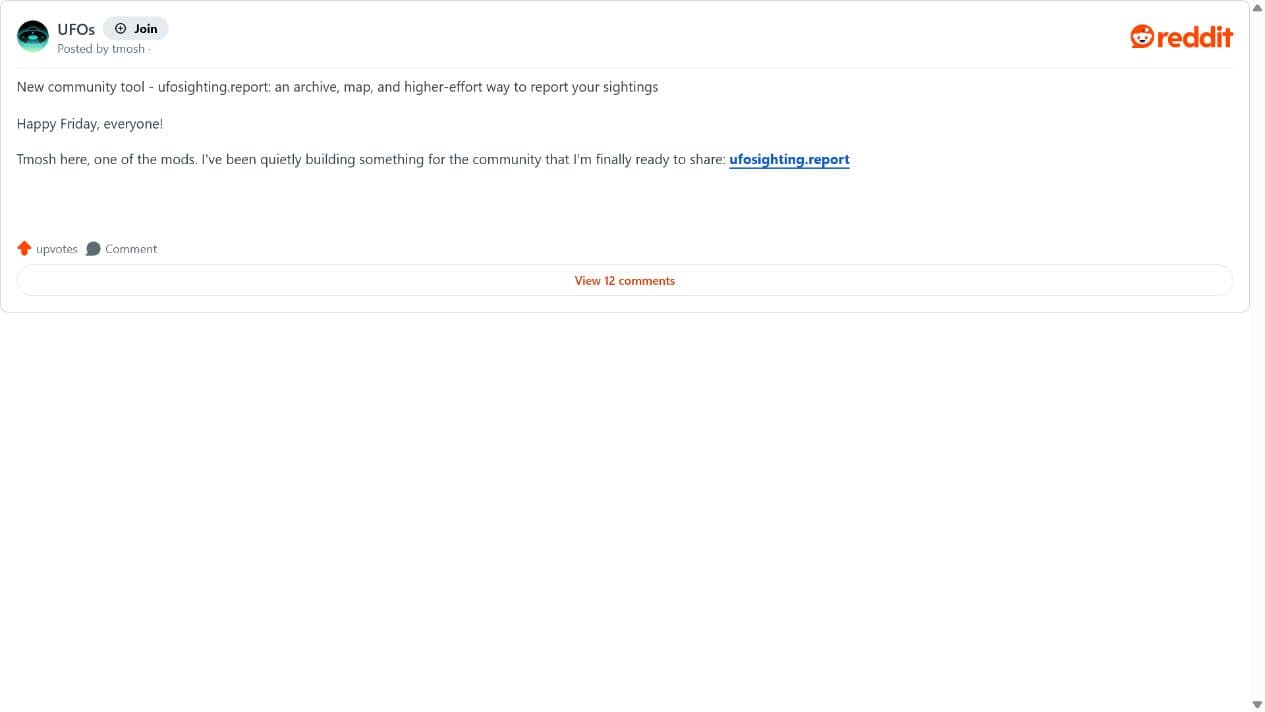Click the scrollbar up arrow
This screenshot has height=712, width=1265.
pos(1257,8)
